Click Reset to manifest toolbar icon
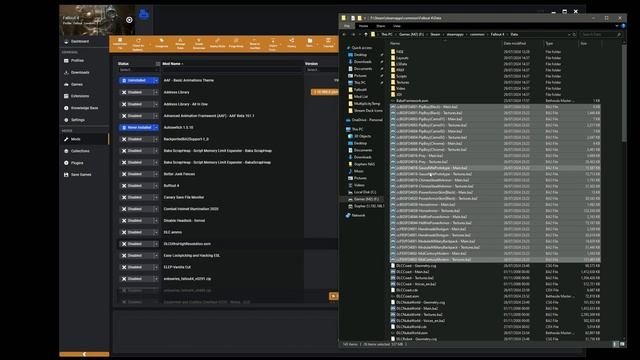 point(254,43)
